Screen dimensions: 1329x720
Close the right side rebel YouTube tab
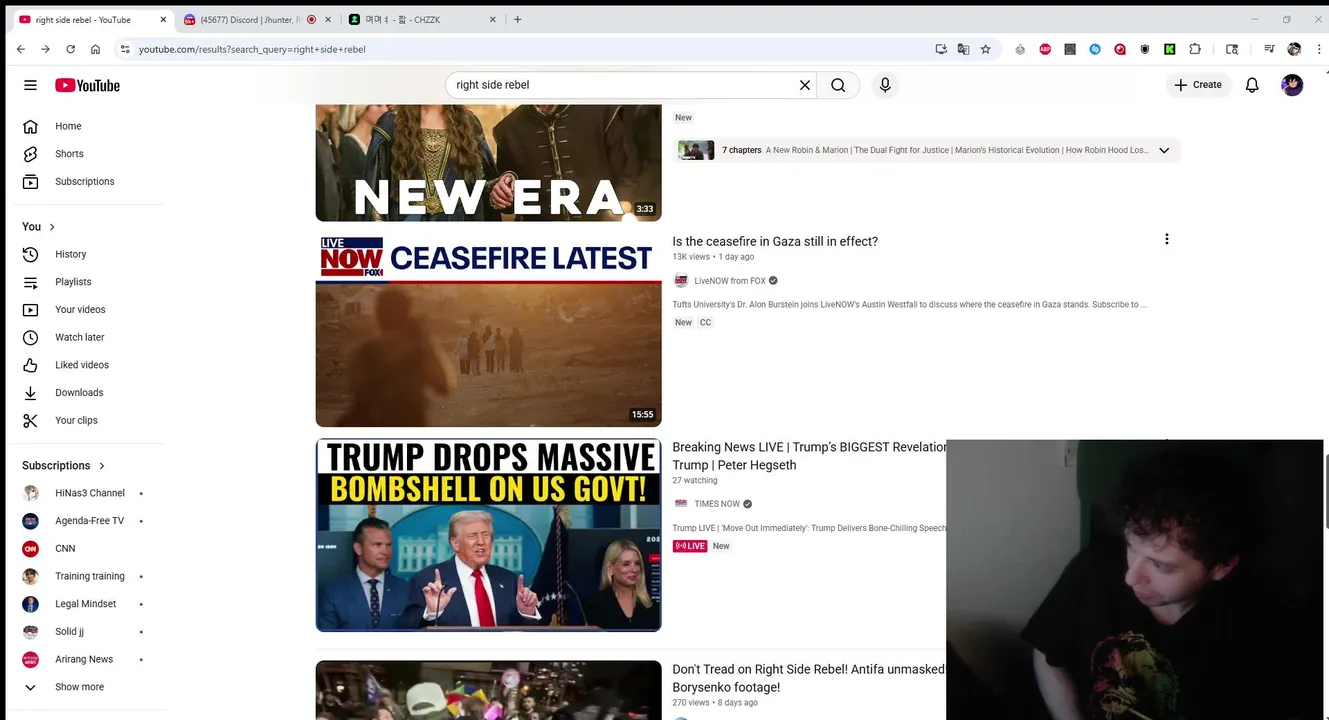(x=163, y=20)
